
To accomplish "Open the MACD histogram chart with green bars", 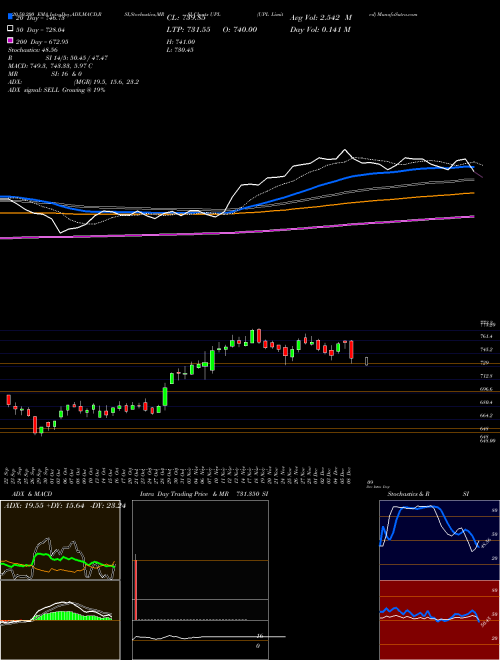I will pos(60,620).
